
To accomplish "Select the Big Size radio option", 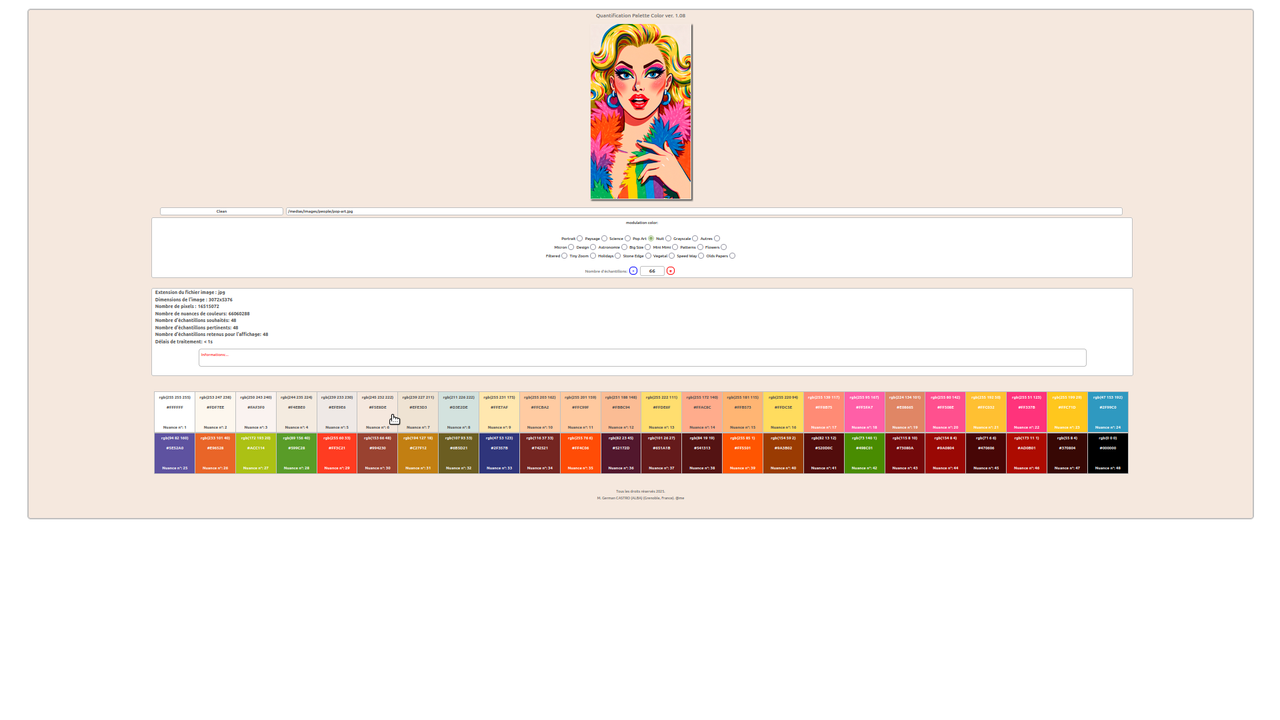I will pos(648,247).
